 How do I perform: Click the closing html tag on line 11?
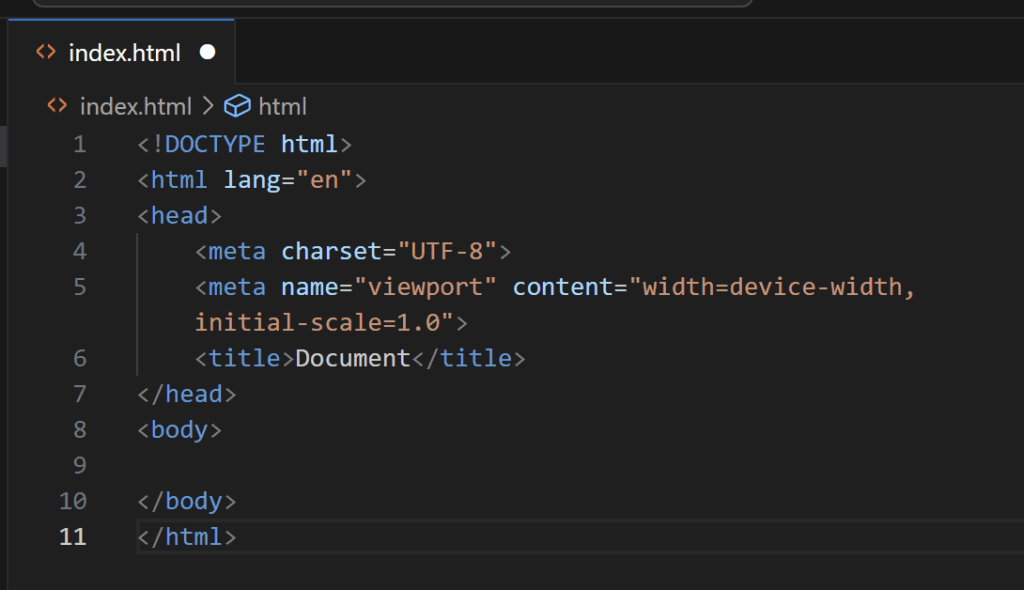point(187,536)
